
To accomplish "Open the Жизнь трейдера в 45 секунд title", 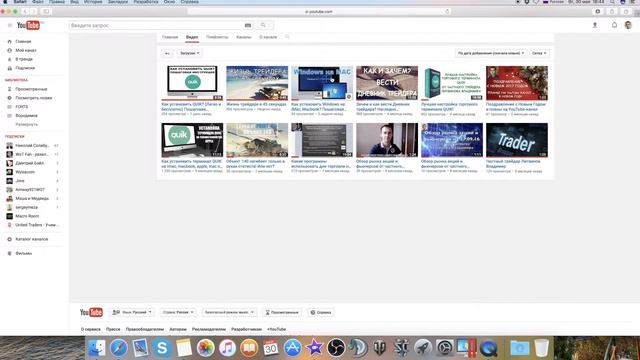I will (x=256, y=104).
